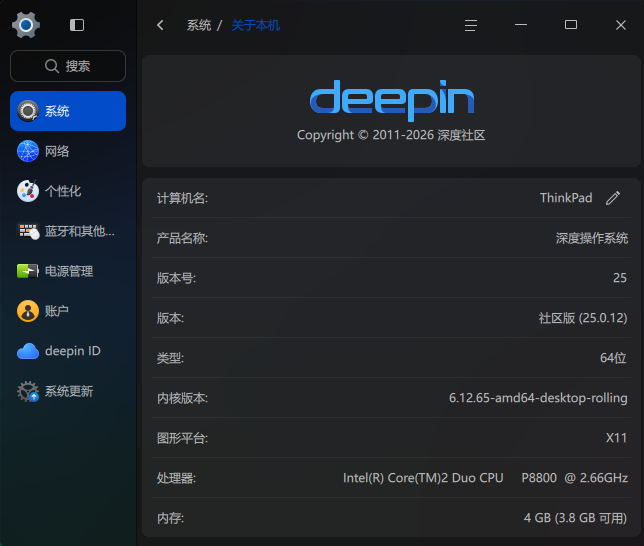Open the hamburger main menu
The image size is (644, 546).
[x=471, y=25]
